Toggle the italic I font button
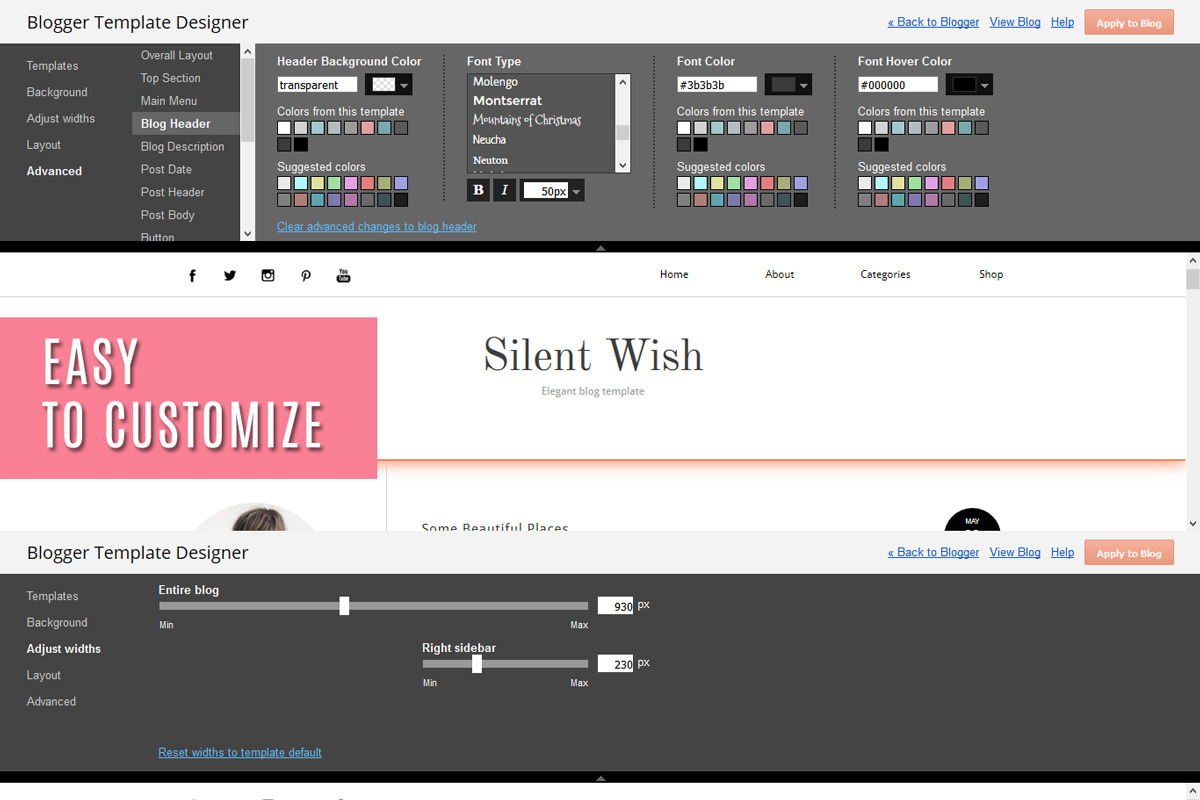This screenshot has height=800, width=1200. (x=504, y=190)
